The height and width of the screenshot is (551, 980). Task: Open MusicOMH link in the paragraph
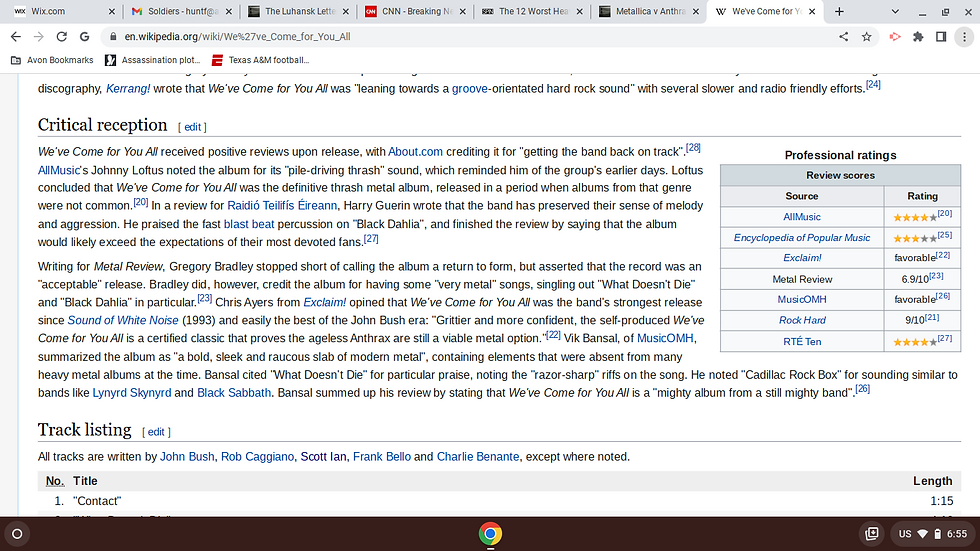pos(665,339)
